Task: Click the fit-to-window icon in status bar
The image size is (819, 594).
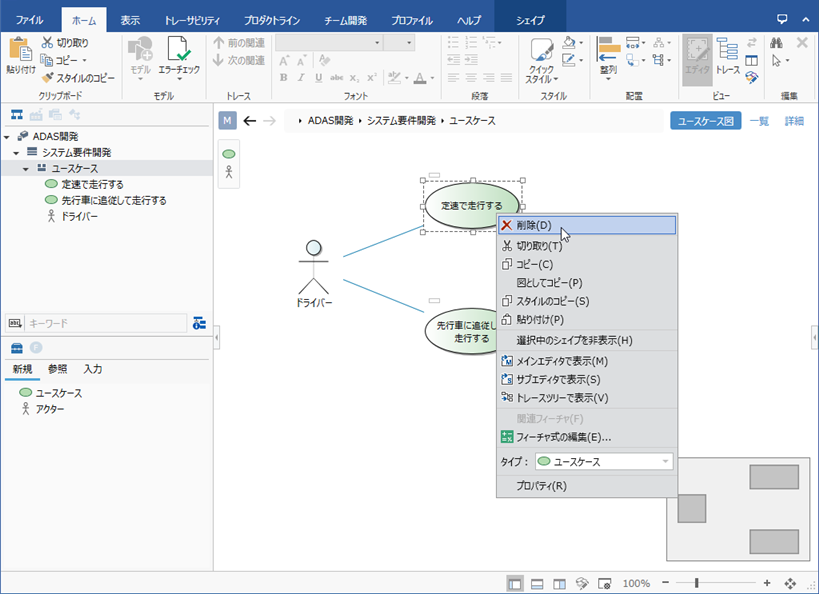Action: point(790,583)
